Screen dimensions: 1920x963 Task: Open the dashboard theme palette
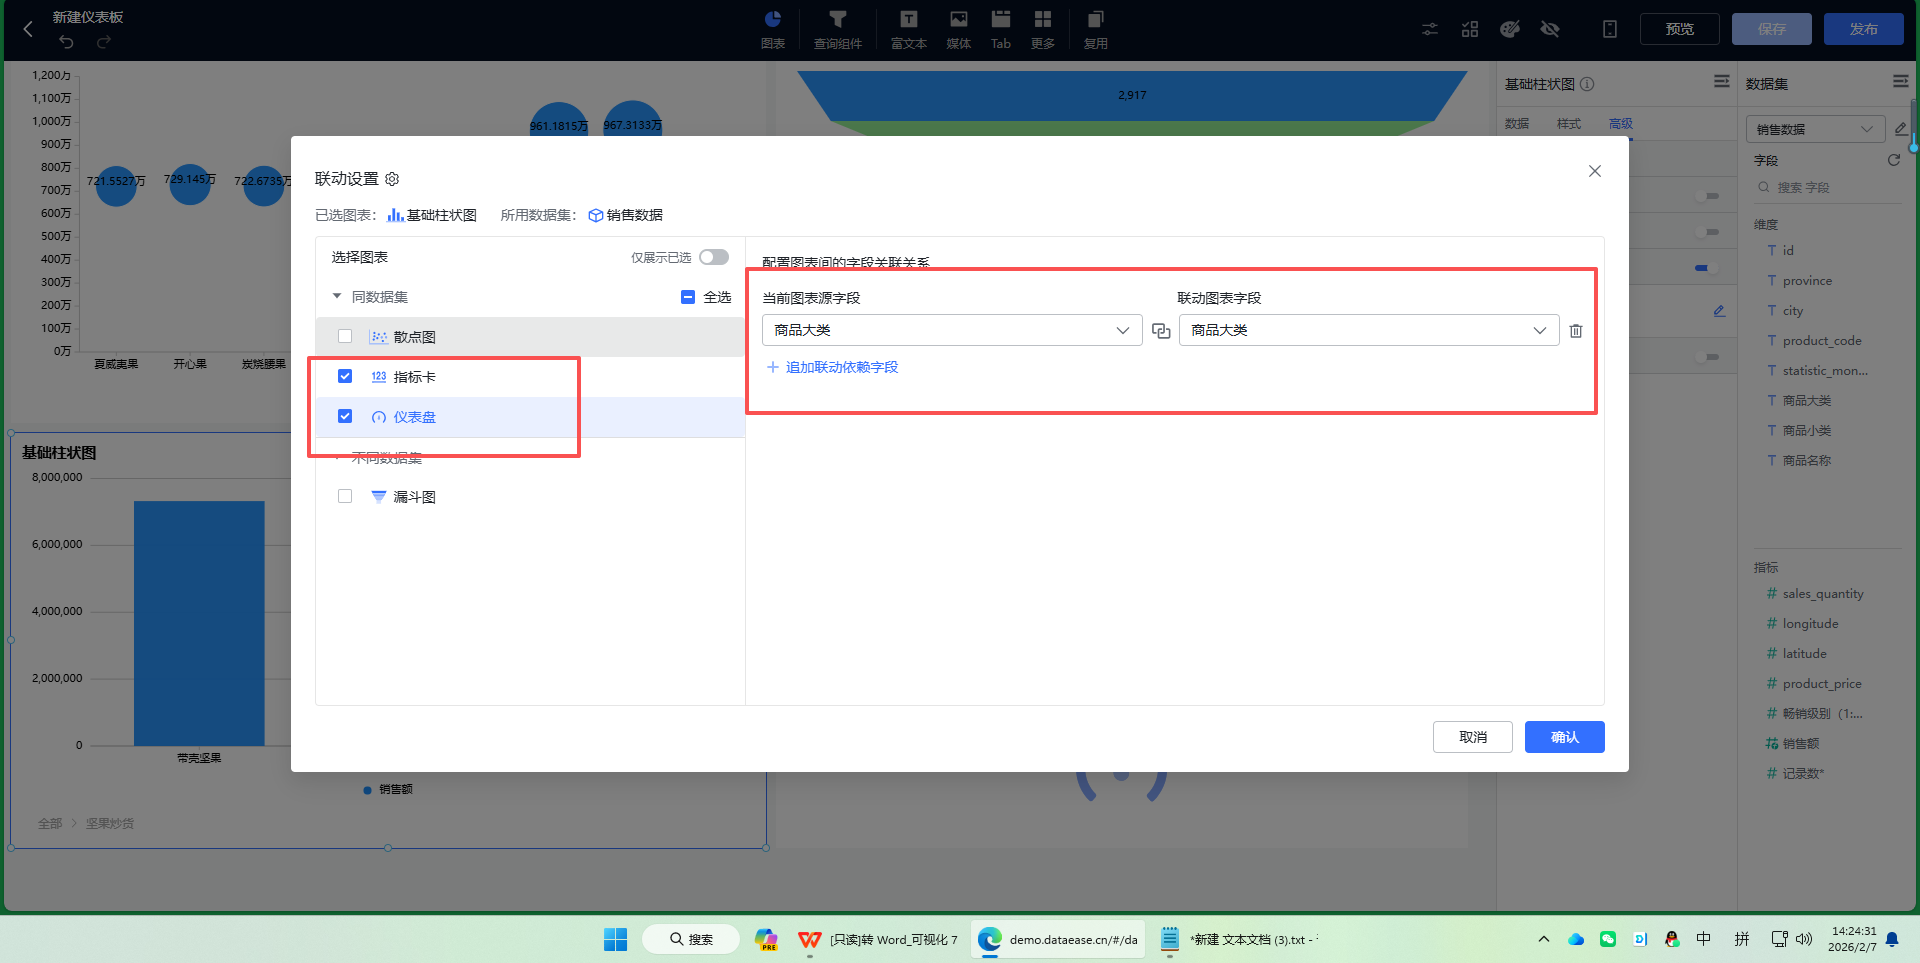point(1510,29)
